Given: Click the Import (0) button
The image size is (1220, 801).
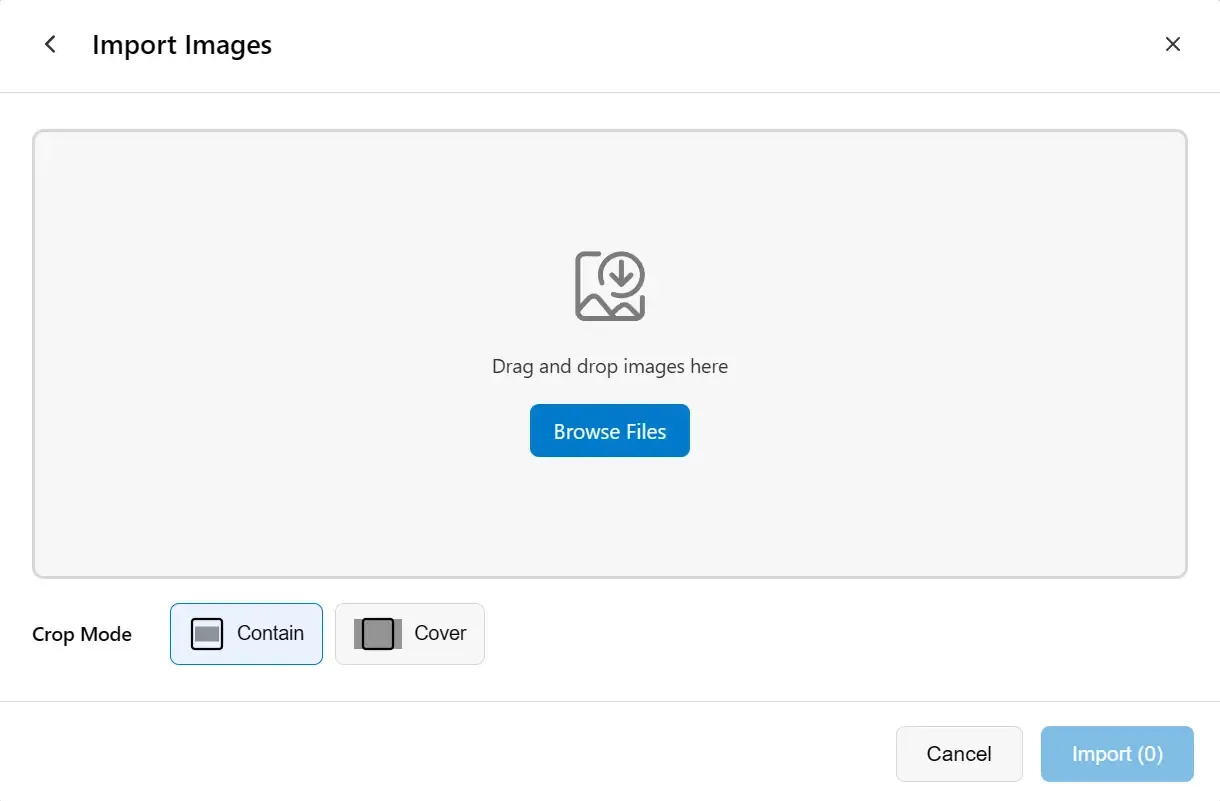Looking at the screenshot, I should pyautogui.click(x=1117, y=754).
